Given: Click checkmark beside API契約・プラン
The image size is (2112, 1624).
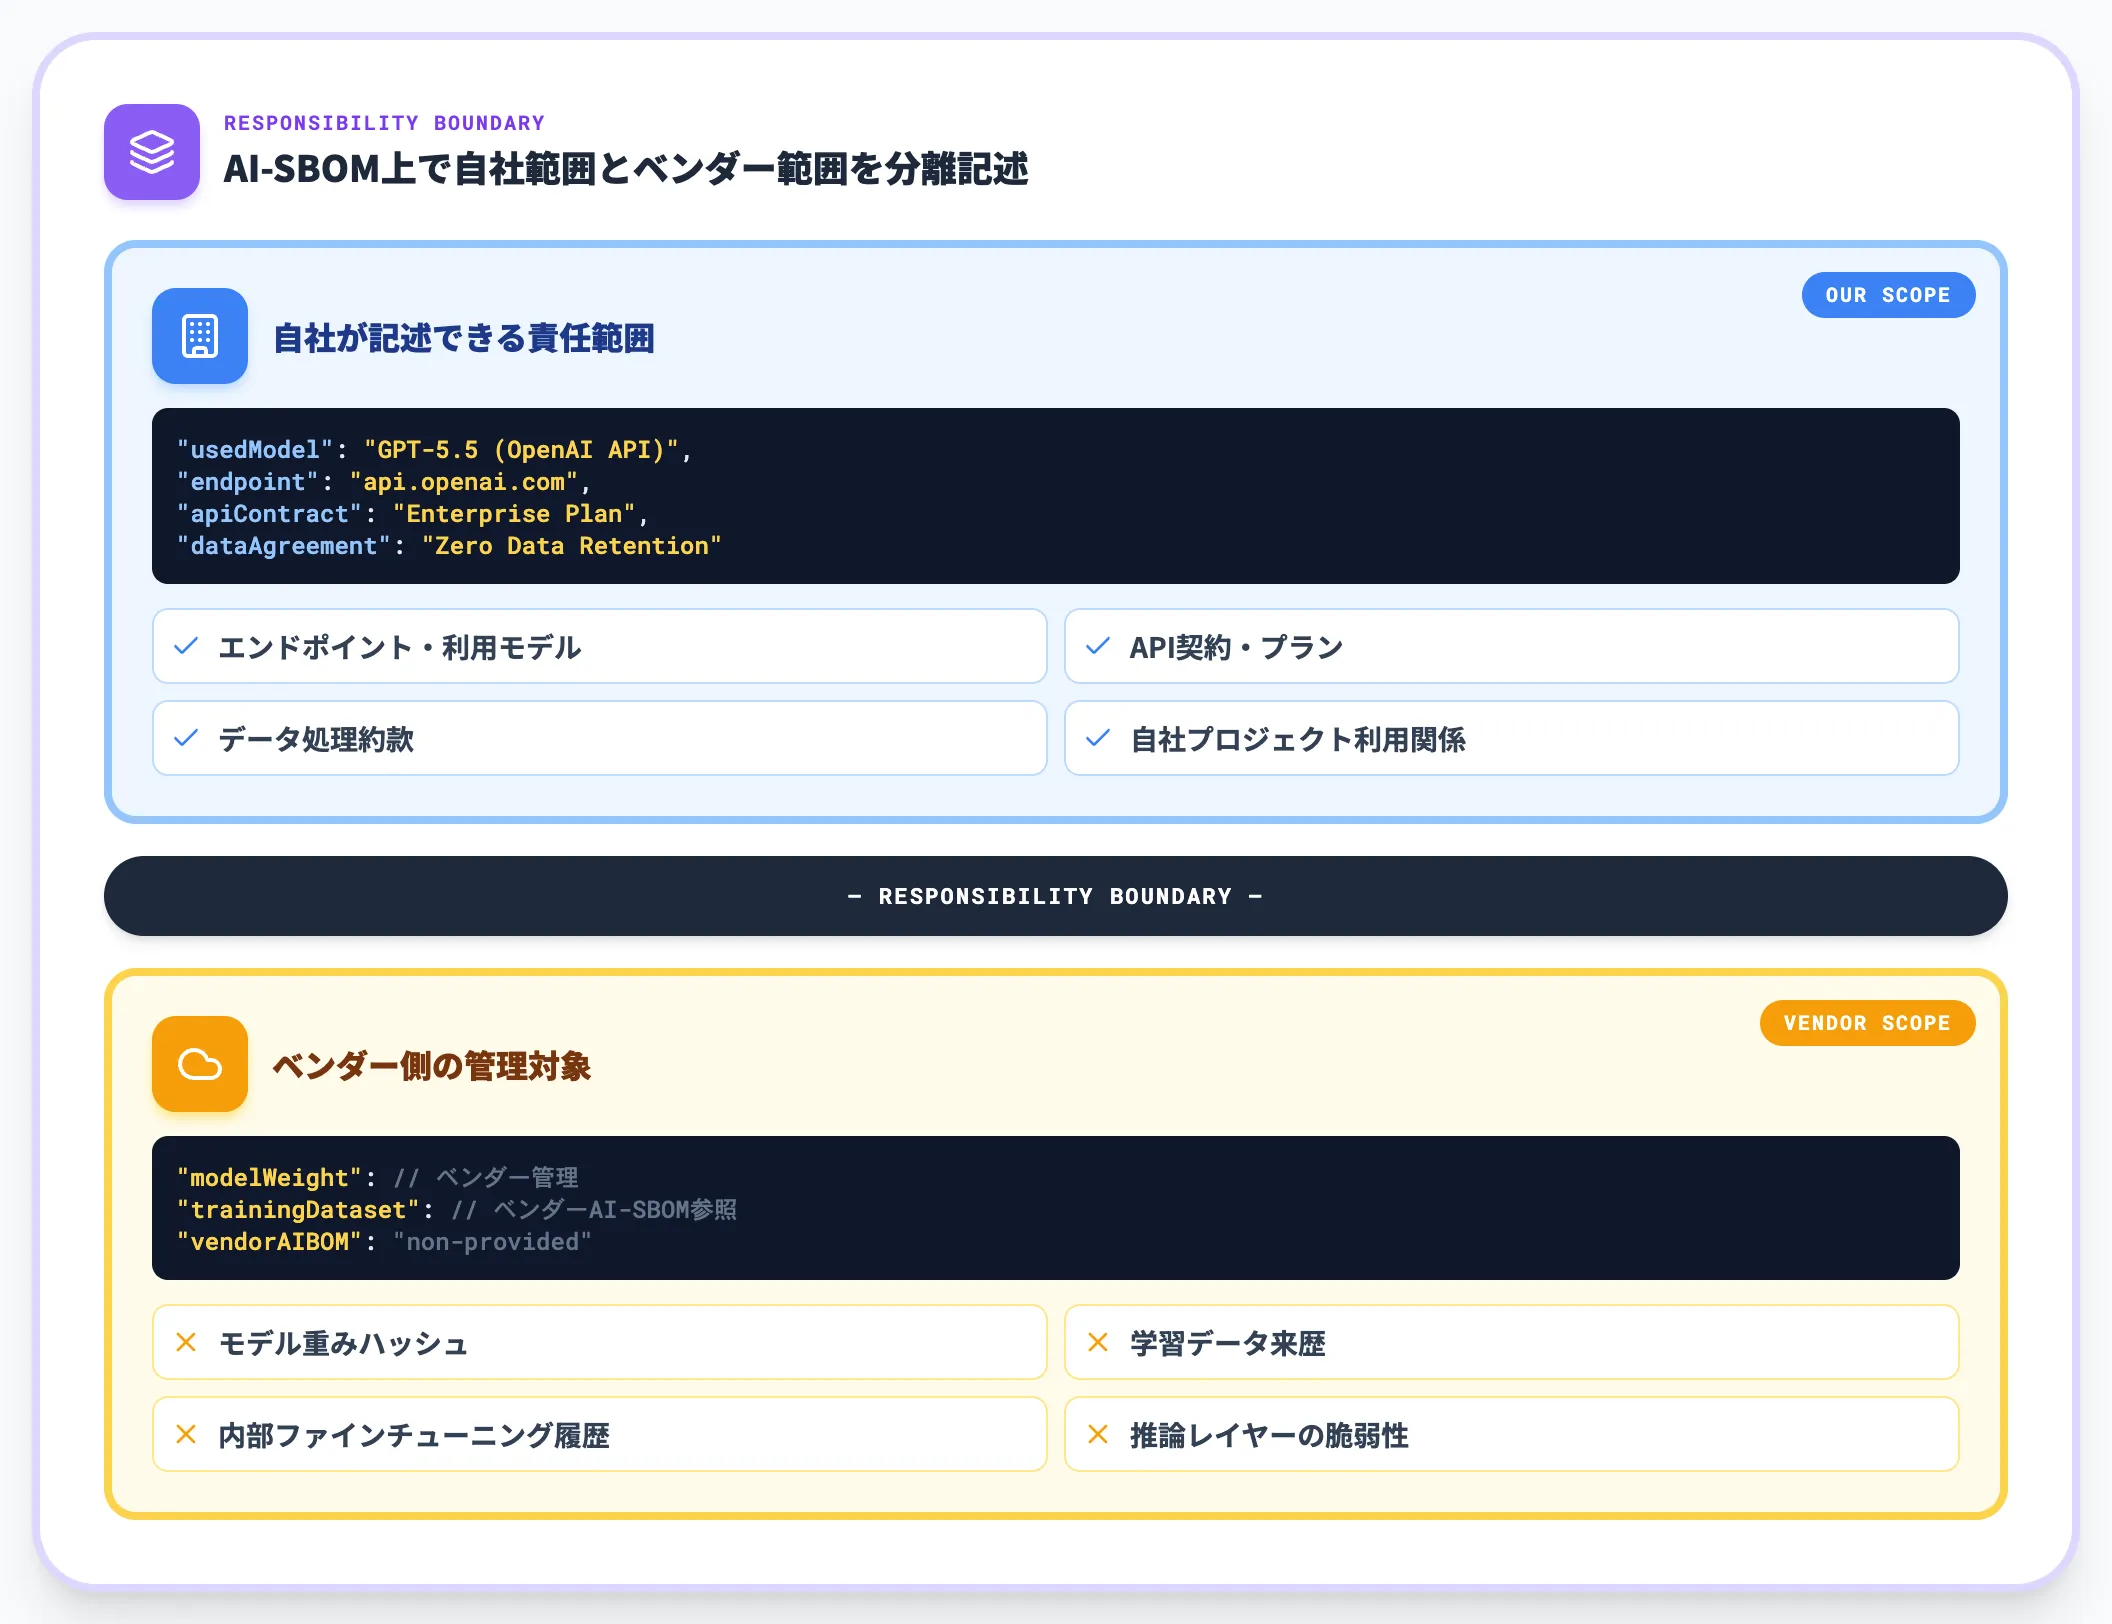Looking at the screenshot, I should [x=1098, y=646].
